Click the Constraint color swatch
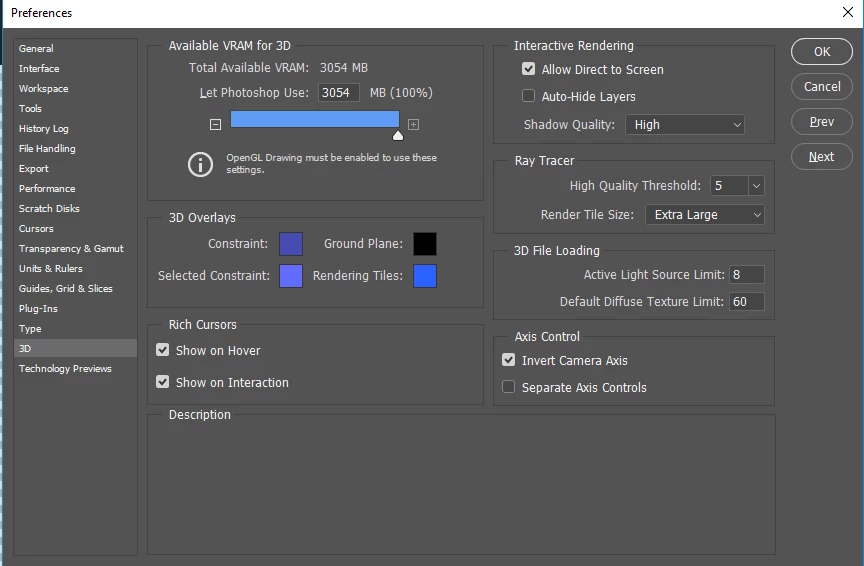The image size is (864, 566). (x=291, y=244)
